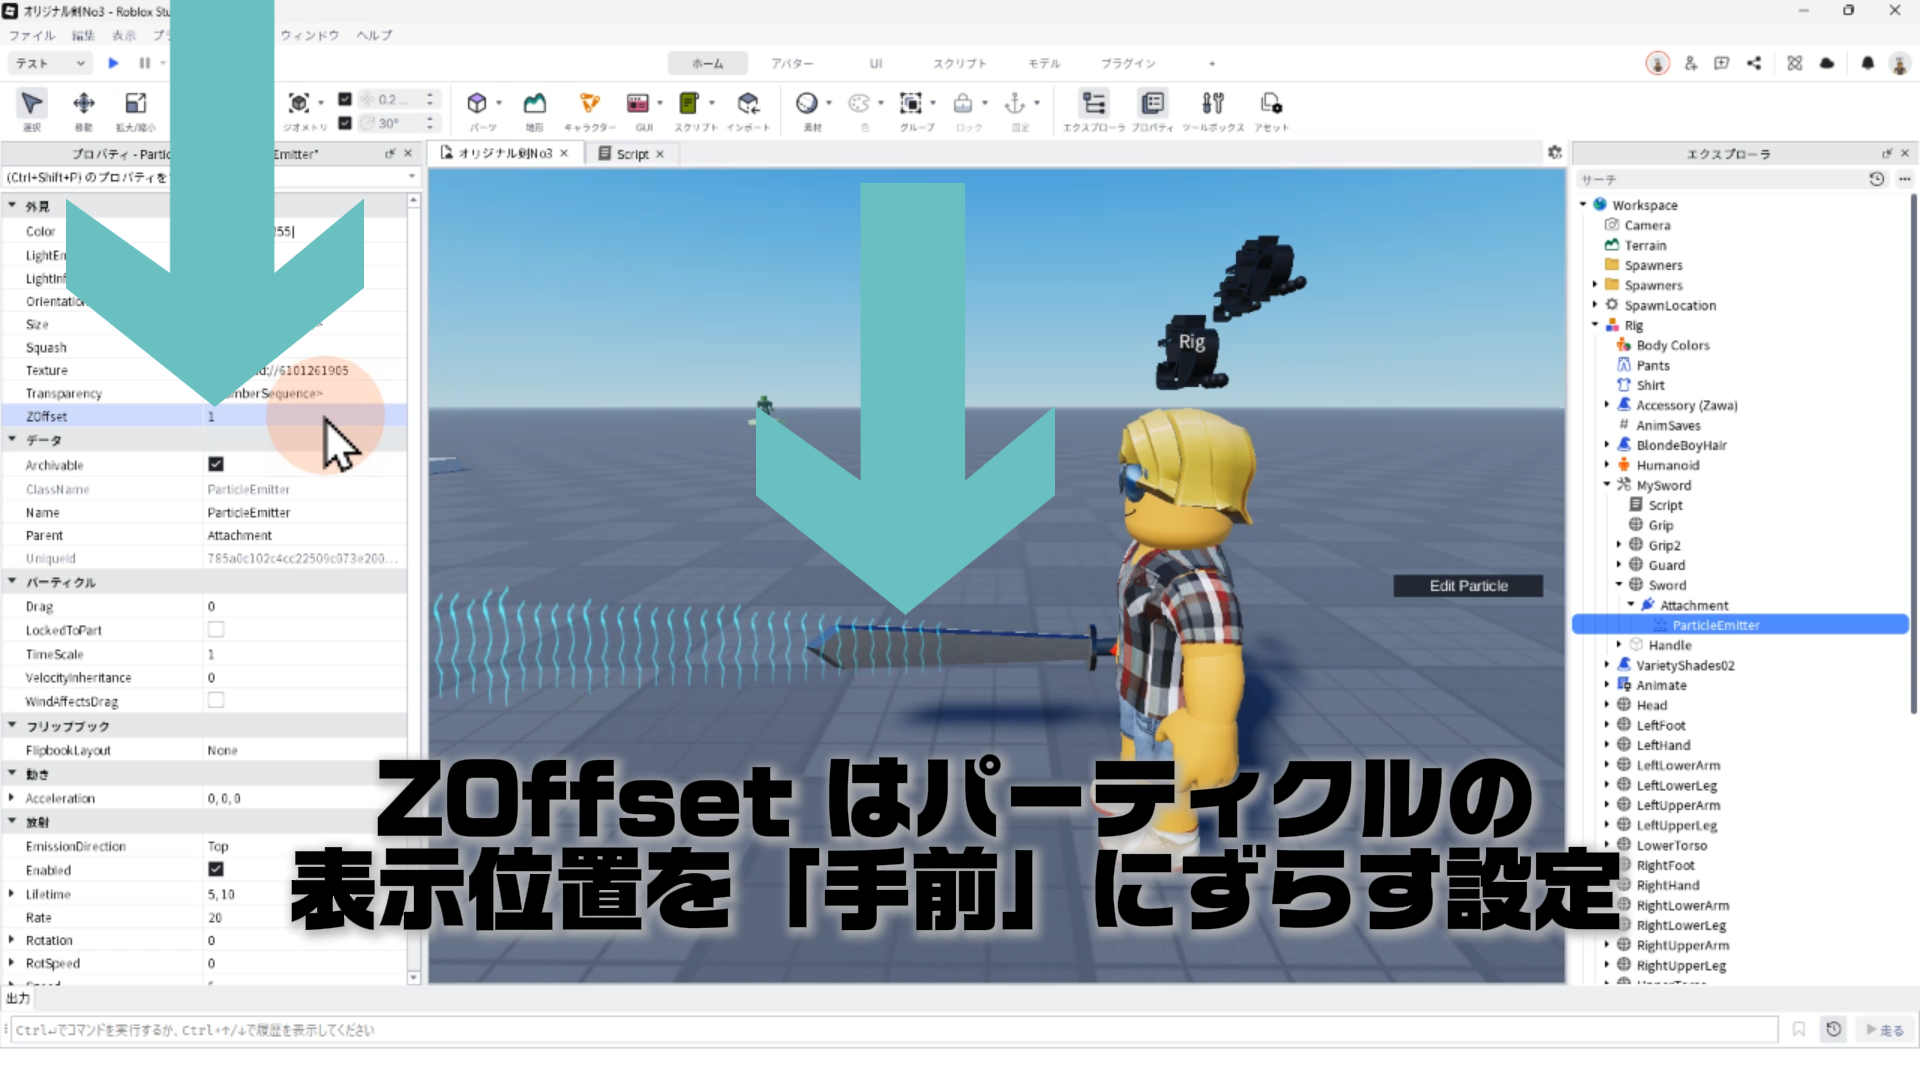Screen dimensions: 1920x1080
Task: Click the Scale (拡大/縮小) tool
Action: [x=135, y=104]
